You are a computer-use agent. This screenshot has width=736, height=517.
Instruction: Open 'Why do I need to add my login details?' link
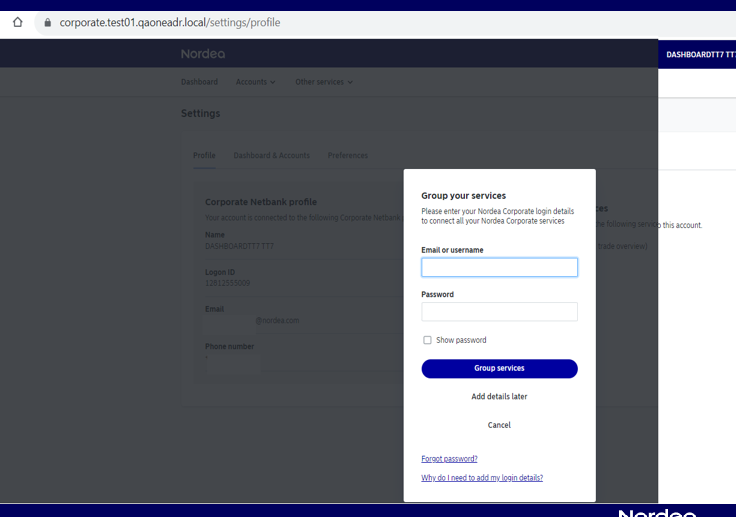[482, 478]
